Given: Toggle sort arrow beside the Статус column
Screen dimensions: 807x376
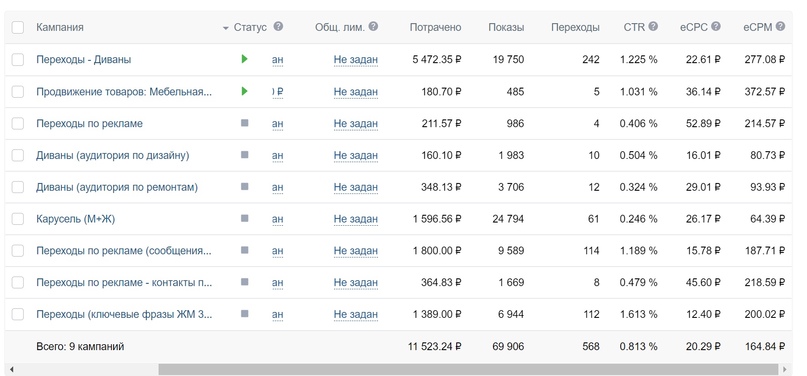Looking at the screenshot, I should click(x=225, y=28).
